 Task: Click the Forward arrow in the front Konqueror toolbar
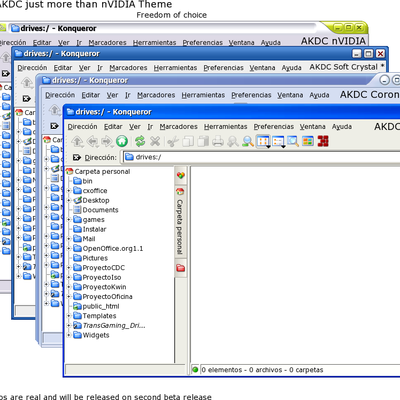click(x=107, y=142)
